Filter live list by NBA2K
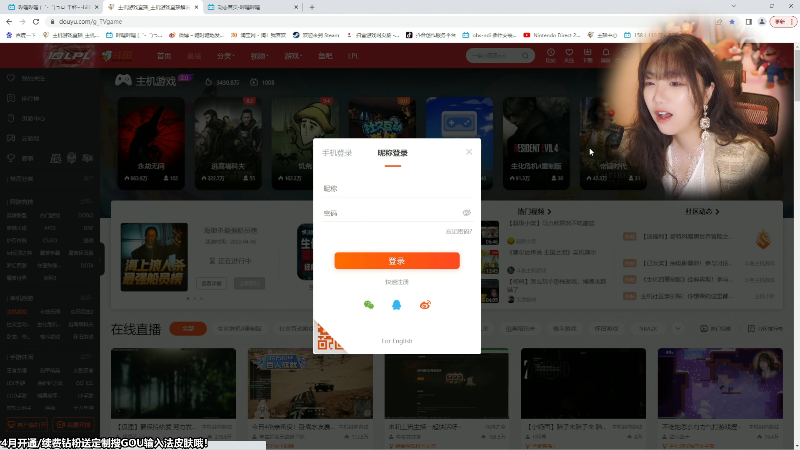 click(x=648, y=329)
